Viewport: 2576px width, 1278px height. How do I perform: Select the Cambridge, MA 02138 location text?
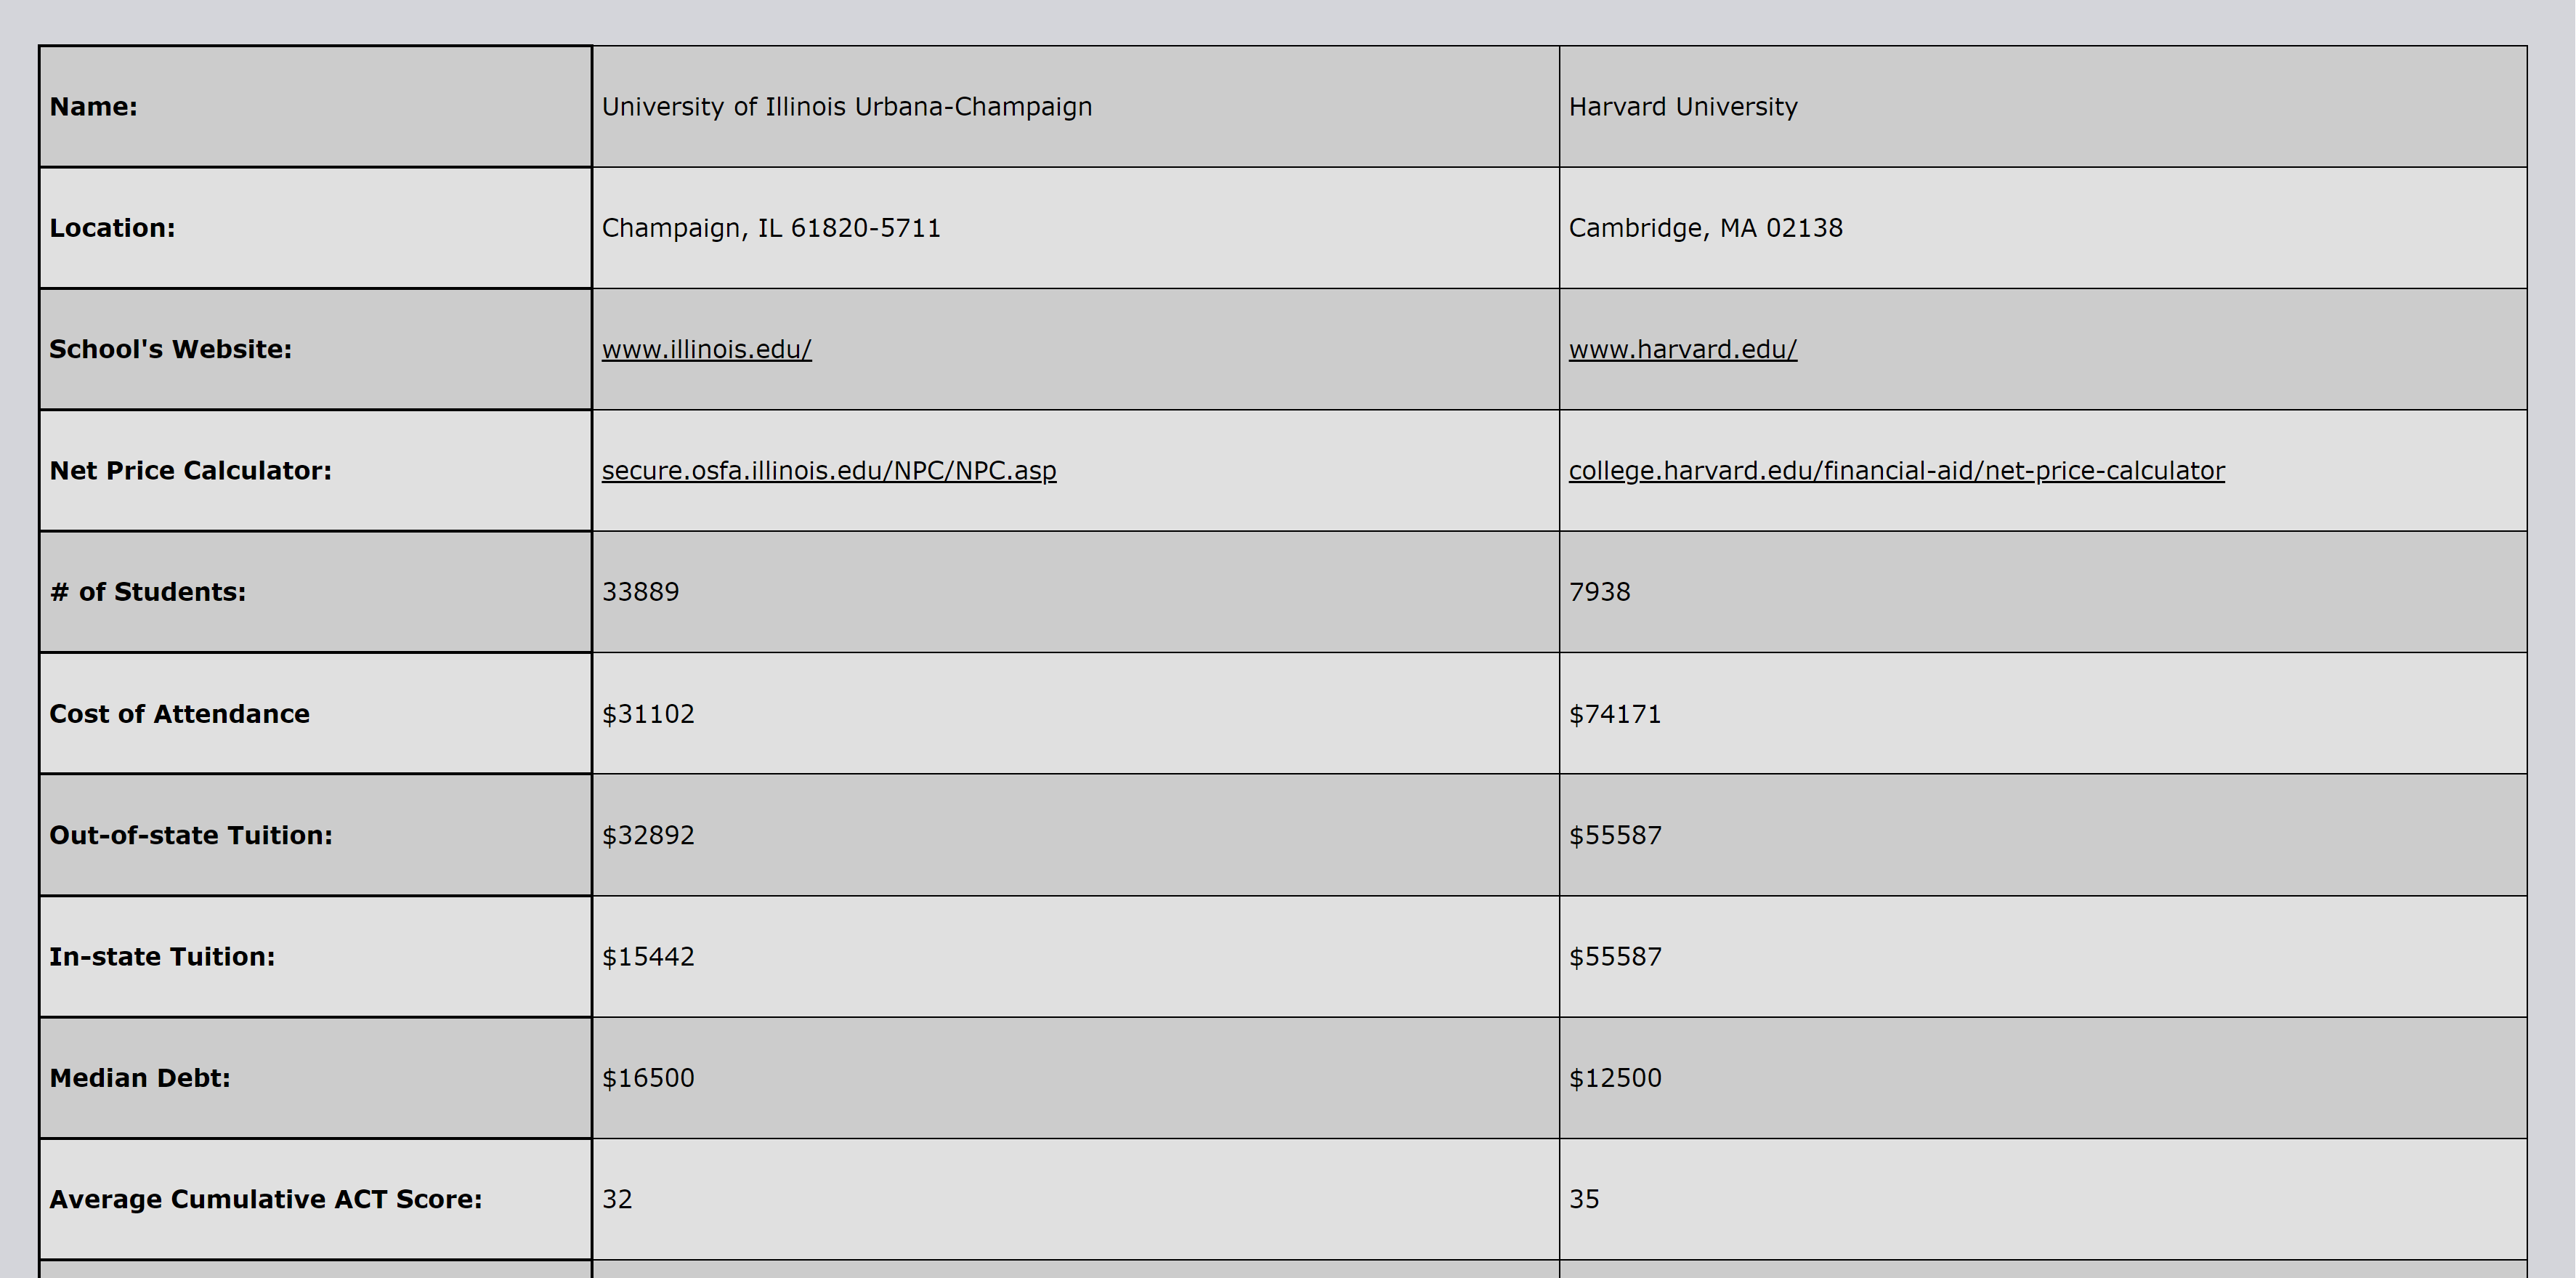pyautogui.click(x=1705, y=228)
